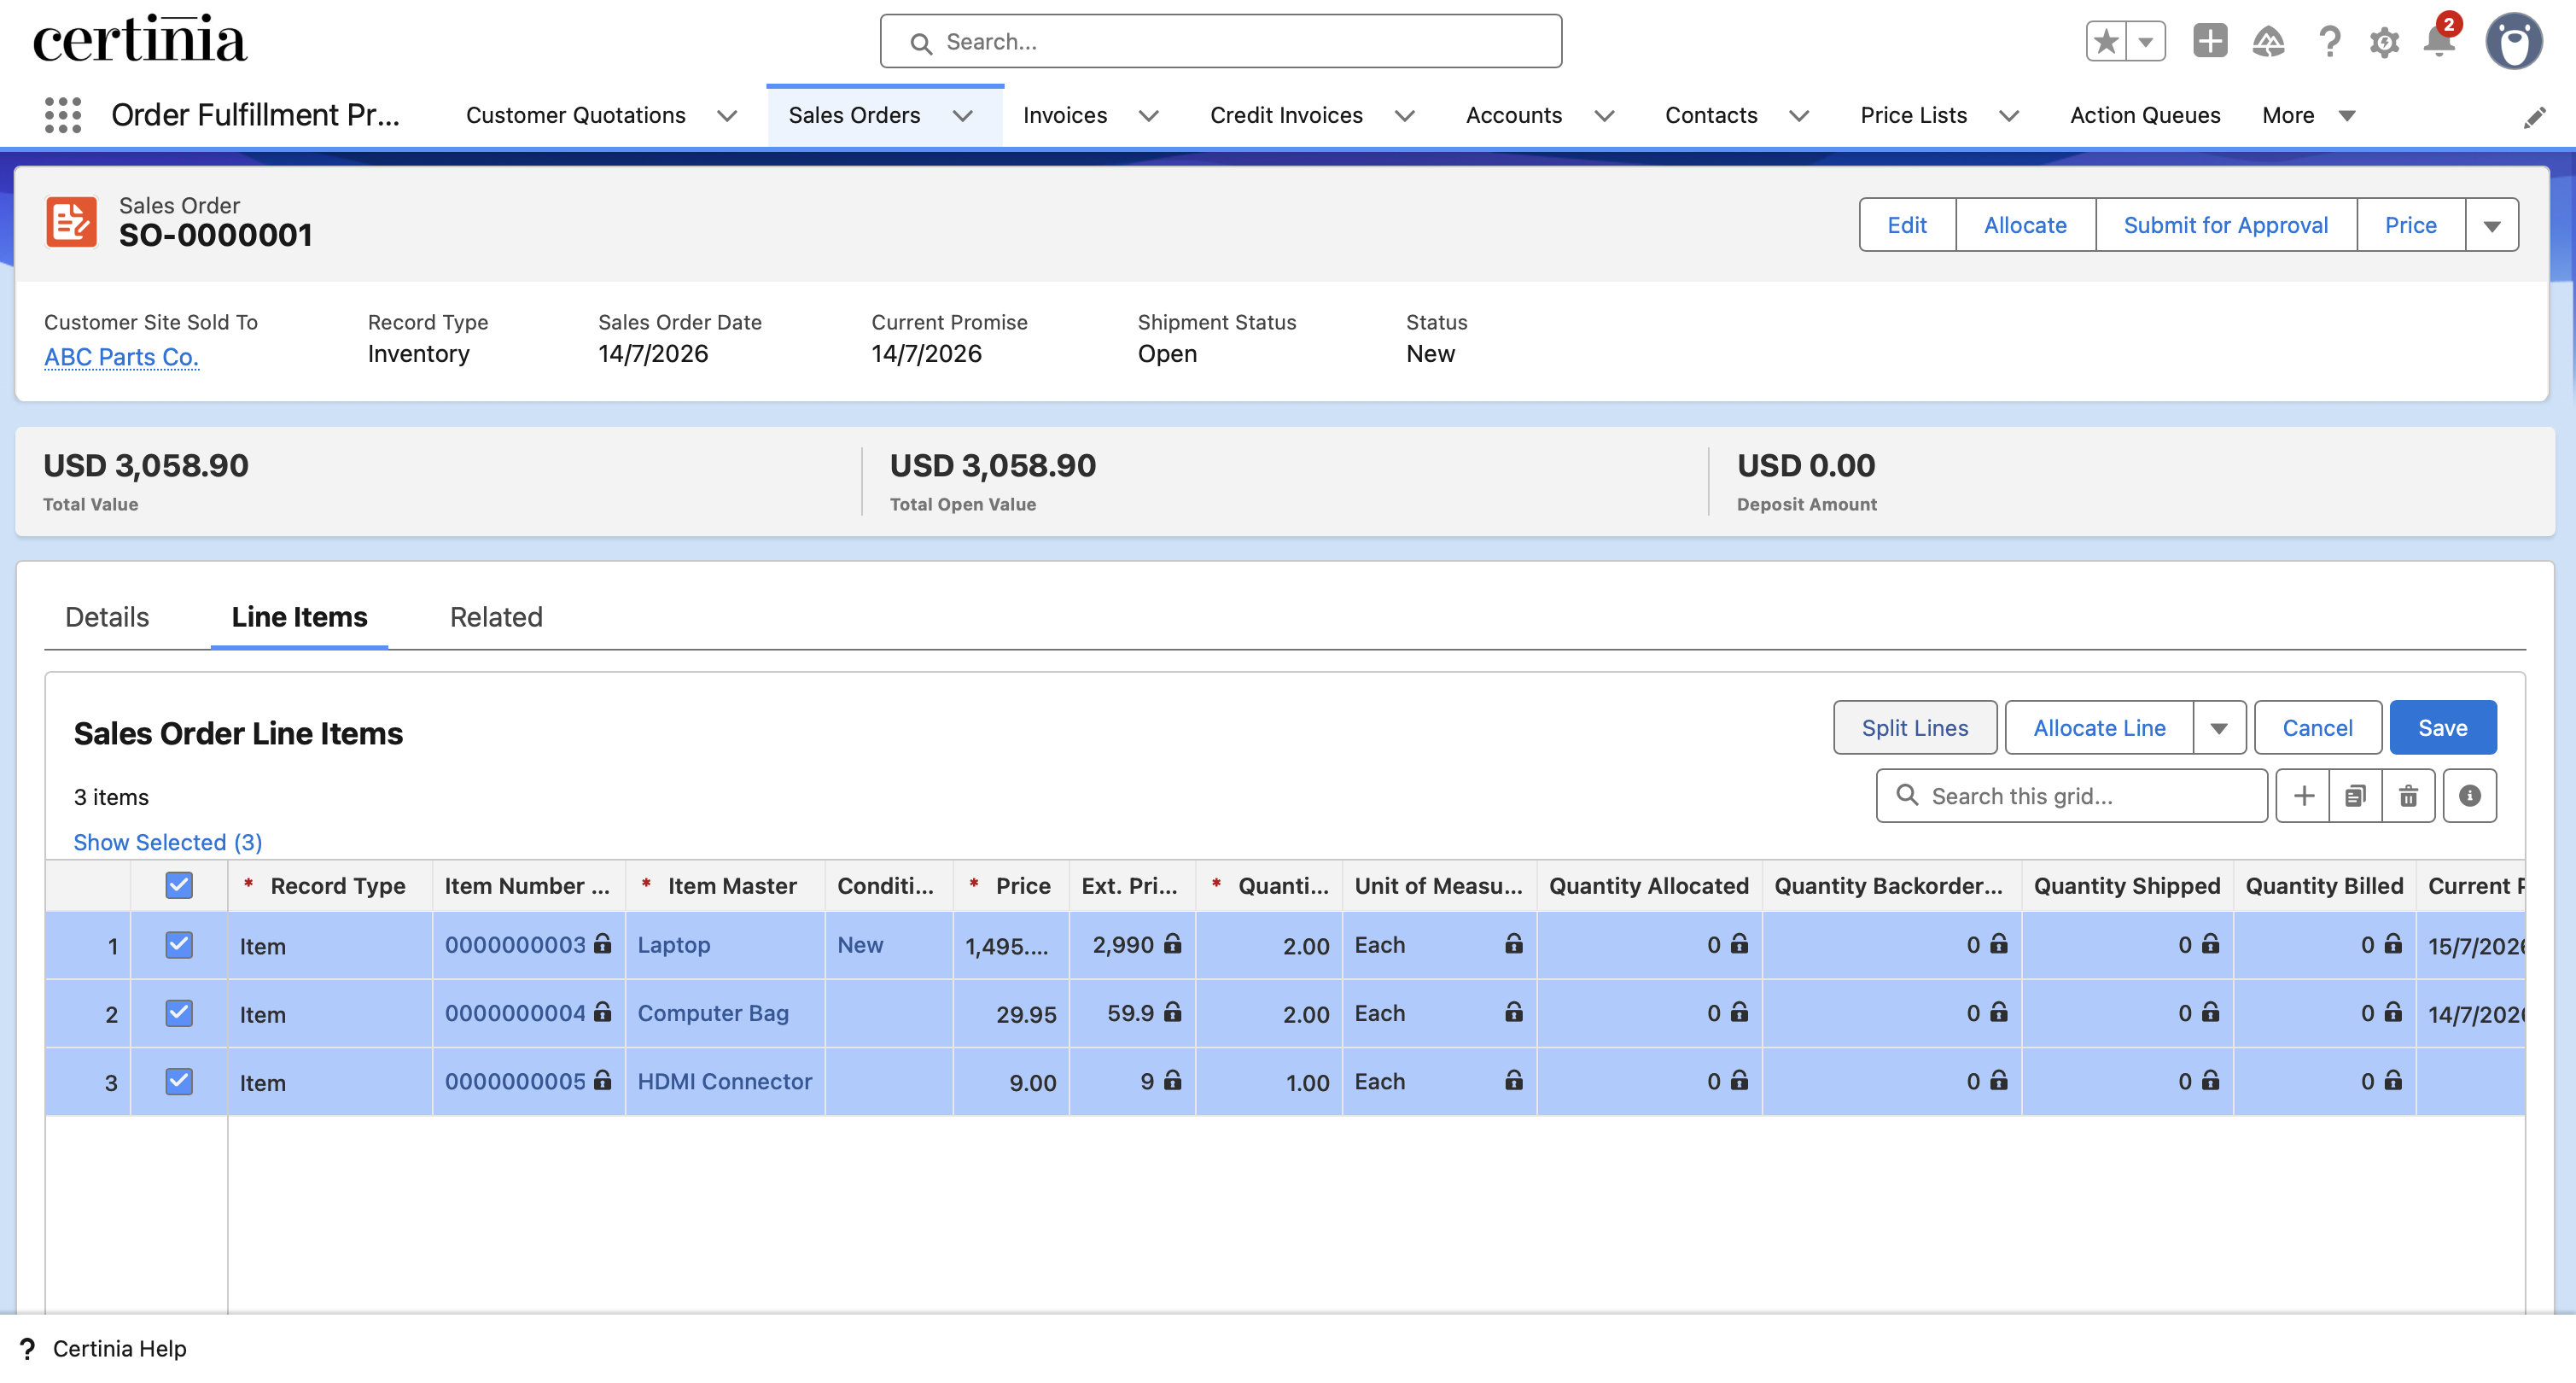Cancel line item changes

click(x=2317, y=728)
